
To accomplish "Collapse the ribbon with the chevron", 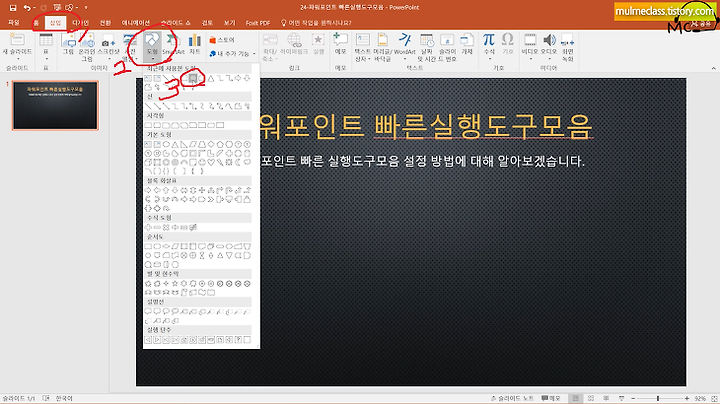I will coord(713,68).
